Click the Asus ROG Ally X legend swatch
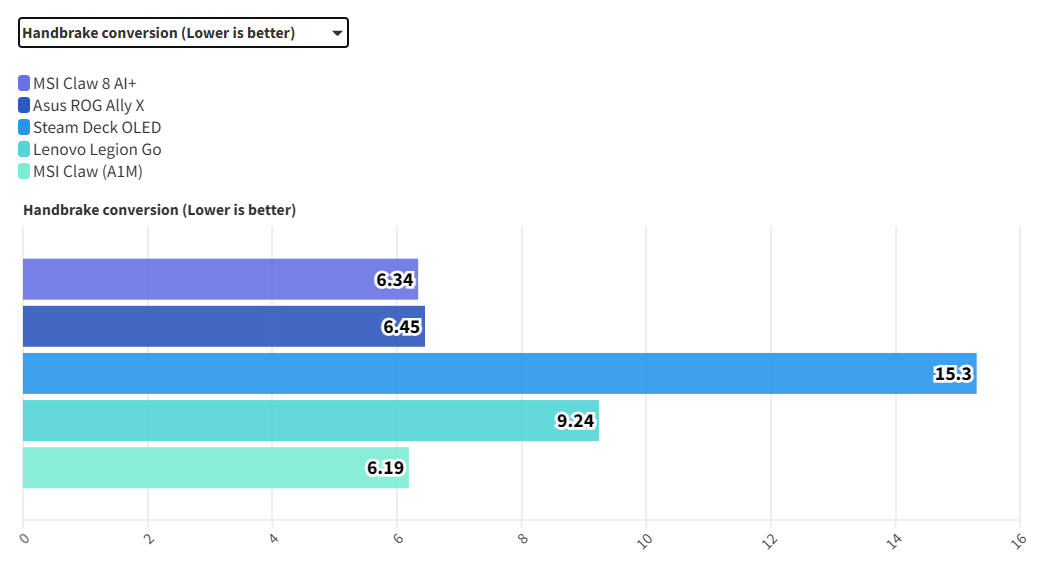This screenshot has height=567, width=1039. 24,105
